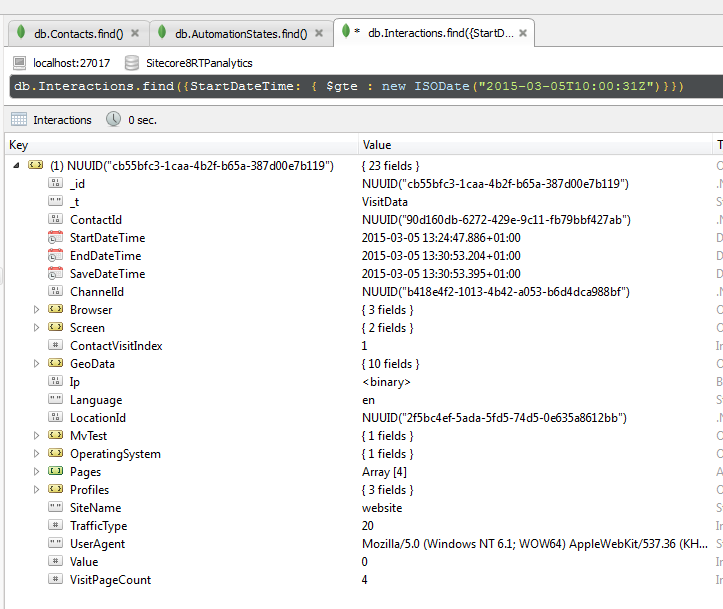Switch to the db.AutomationStates.find() tab
Image resolution: width=723 pixels, height=609 pixels.
pyautogui.click(x=240, y=33)
